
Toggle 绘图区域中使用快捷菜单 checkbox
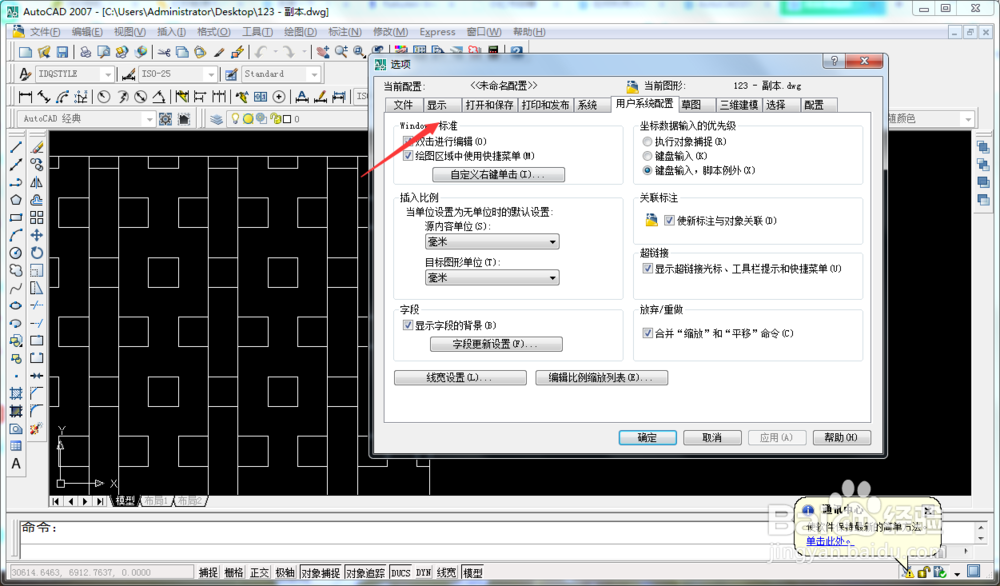(408, 156)
